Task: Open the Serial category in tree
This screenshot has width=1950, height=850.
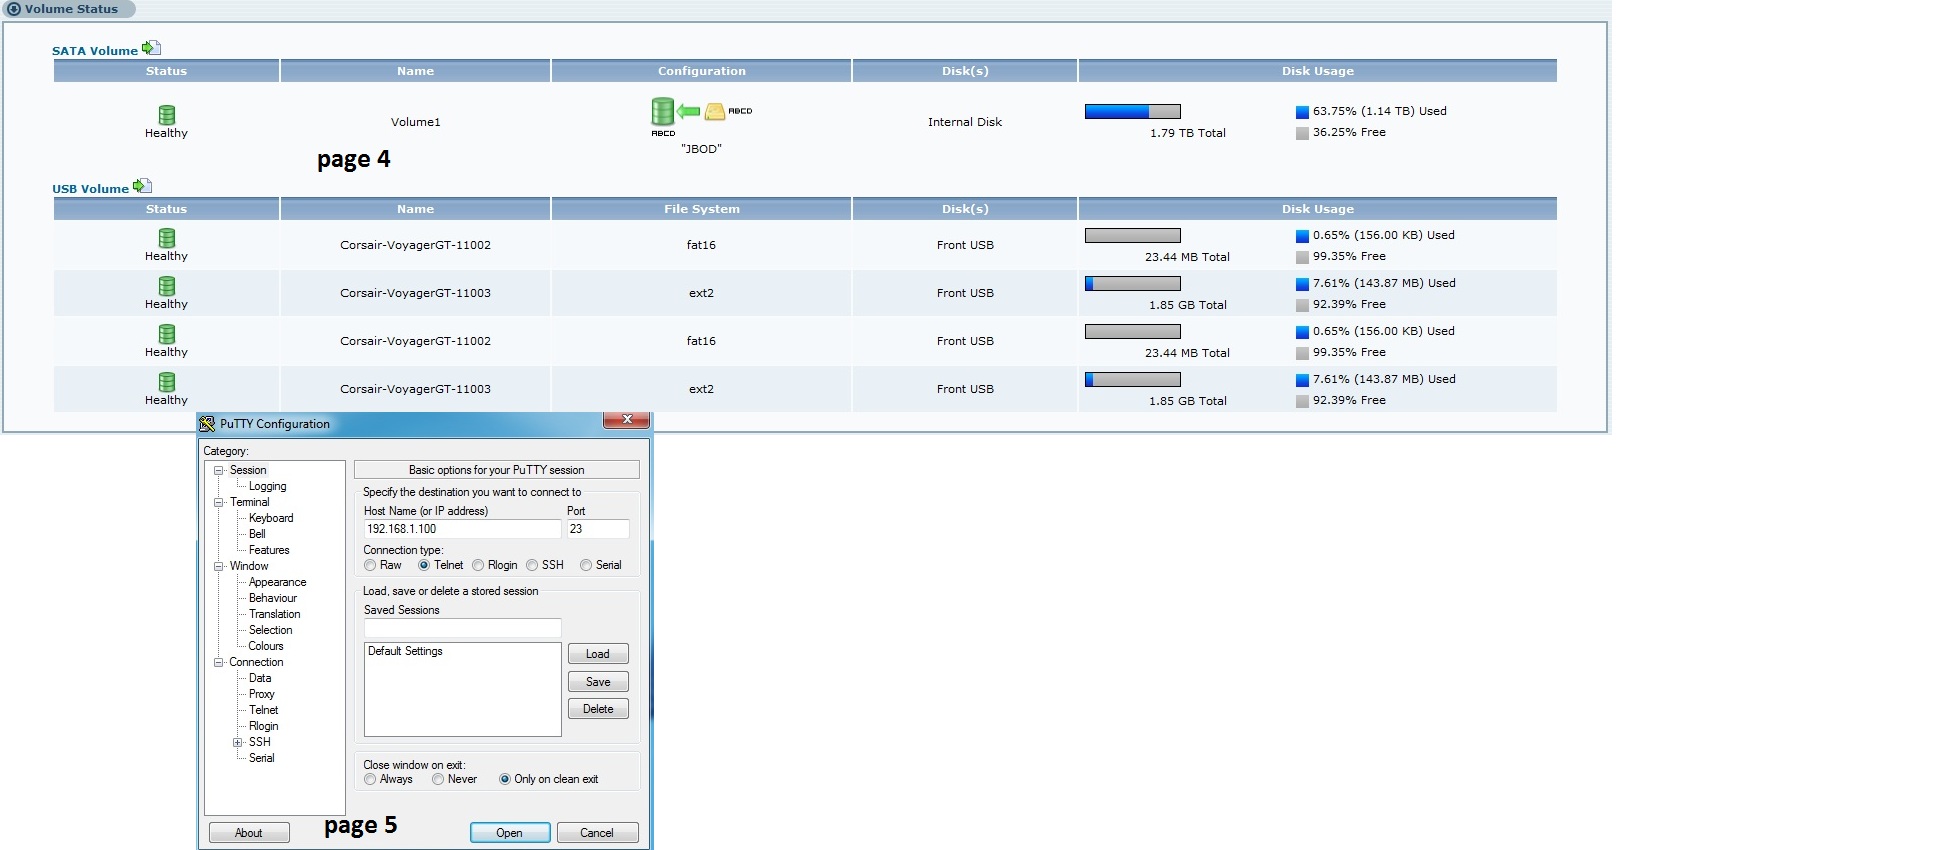Action: coord(261,758)
